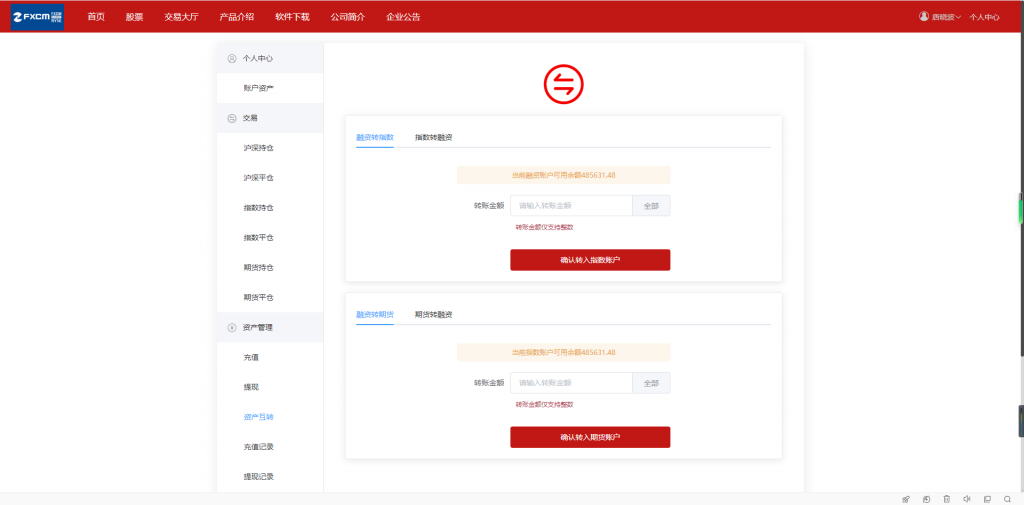Select 沪深持仓 in the sidebar

259,148
